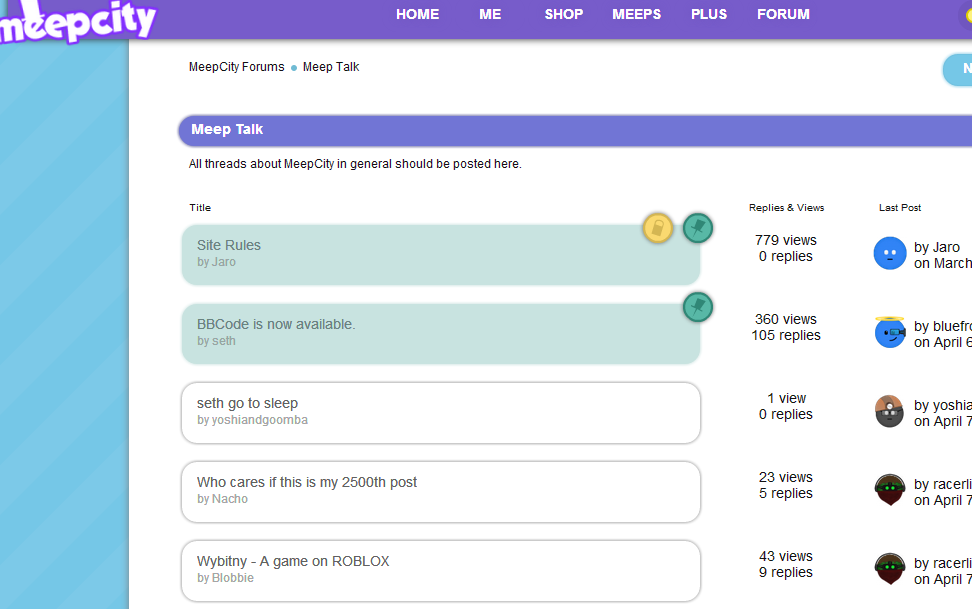Click the MeepCity Forums breadcrumb link
Image resolution: width=972 pixels, height=609 pixels.
point(236,67)
